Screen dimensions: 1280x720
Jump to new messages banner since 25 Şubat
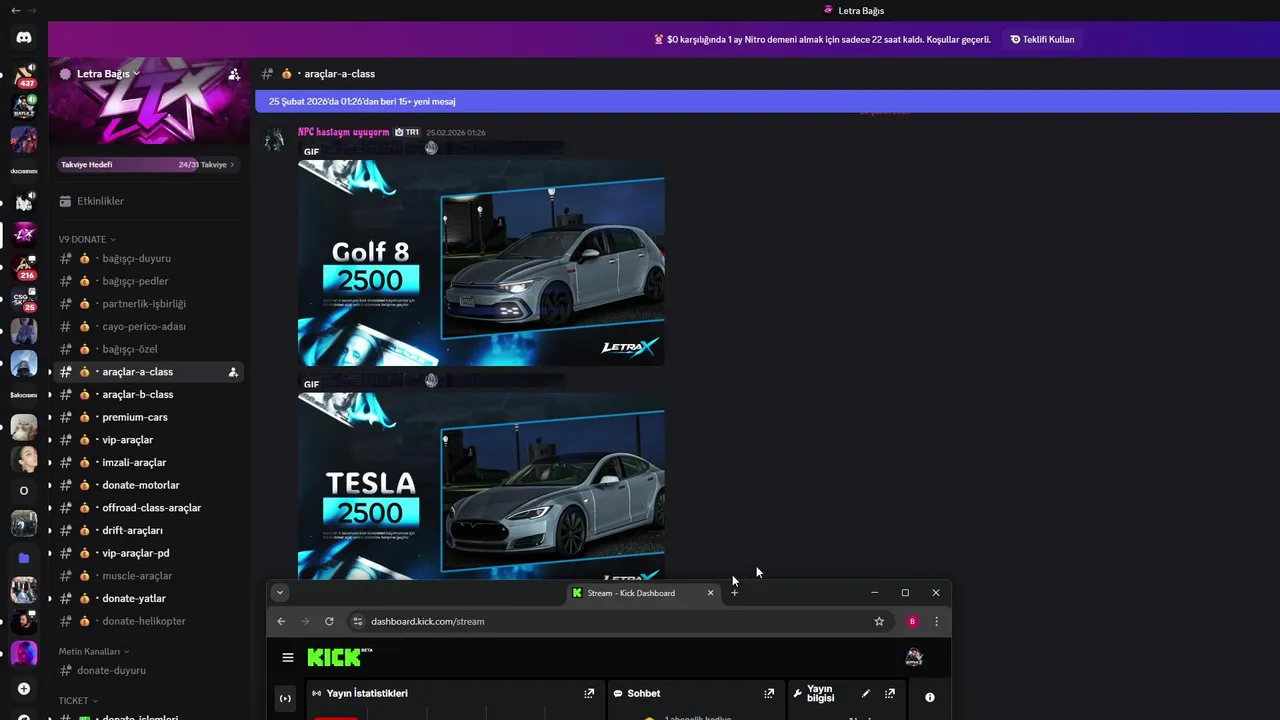[x=767, y=101]
